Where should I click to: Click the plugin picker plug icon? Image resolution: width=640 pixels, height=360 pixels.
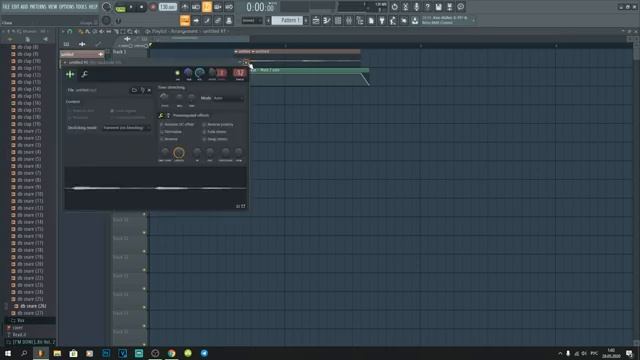click(382, 20)
